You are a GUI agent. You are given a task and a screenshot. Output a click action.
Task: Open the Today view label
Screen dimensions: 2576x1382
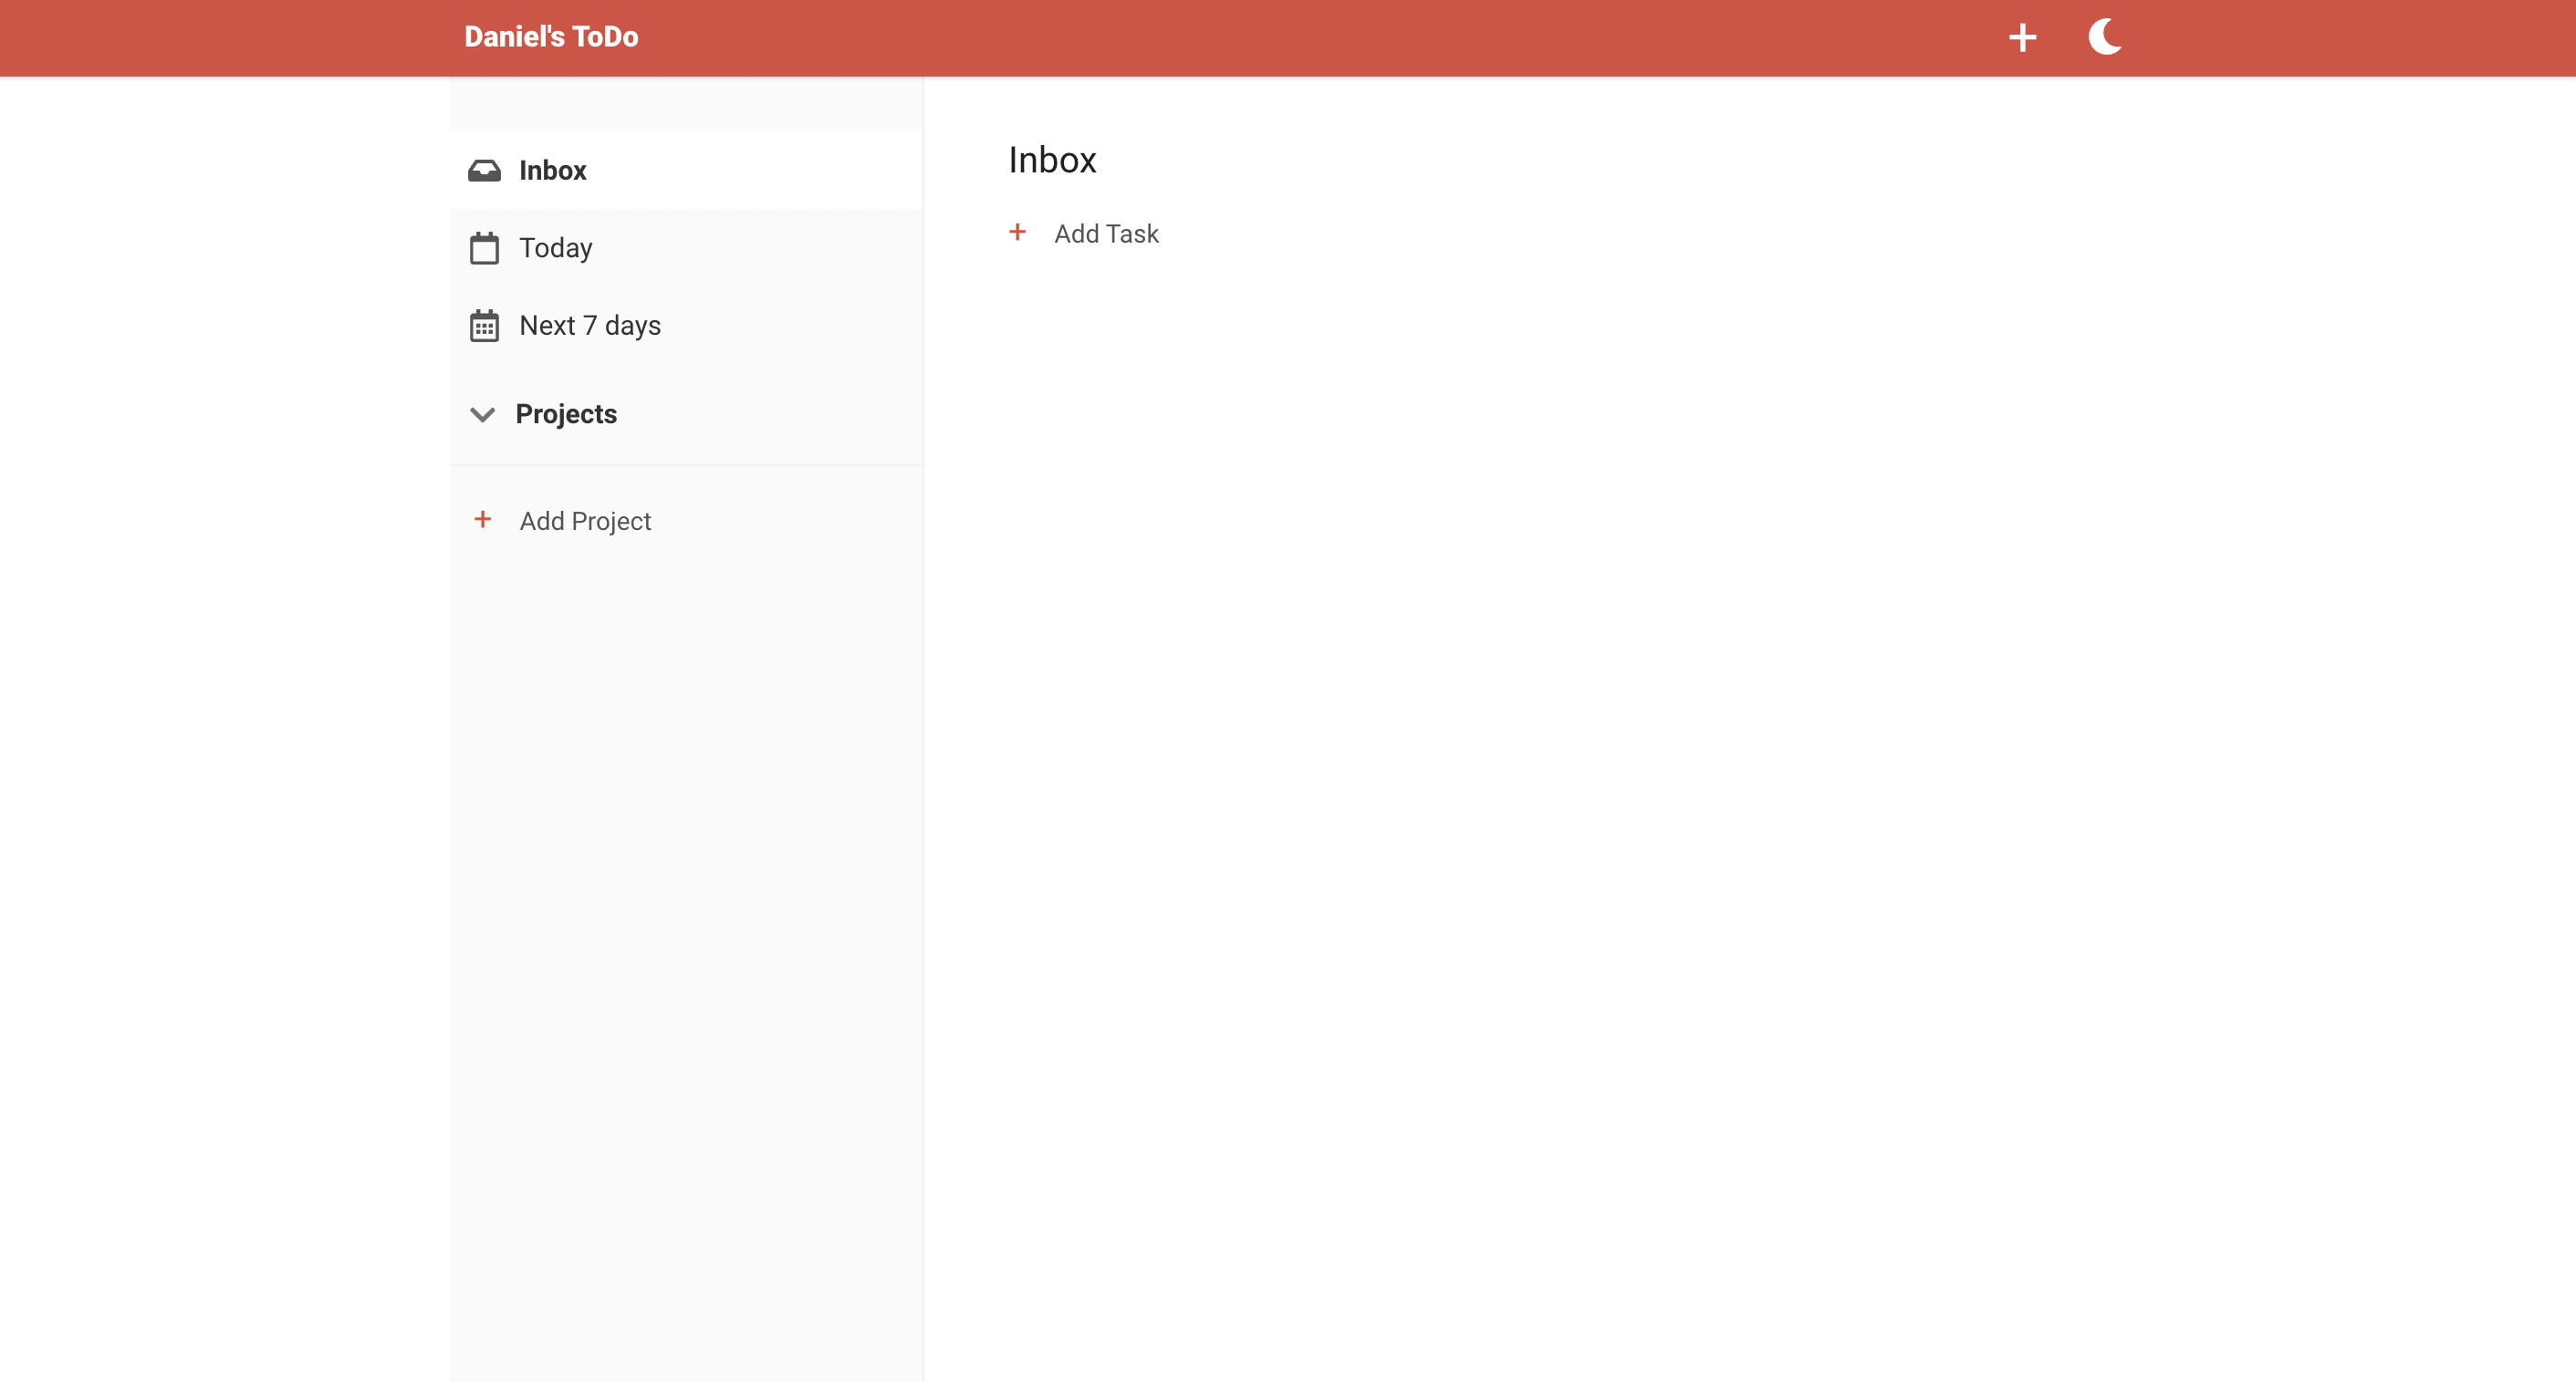click(x=555, y=248)
